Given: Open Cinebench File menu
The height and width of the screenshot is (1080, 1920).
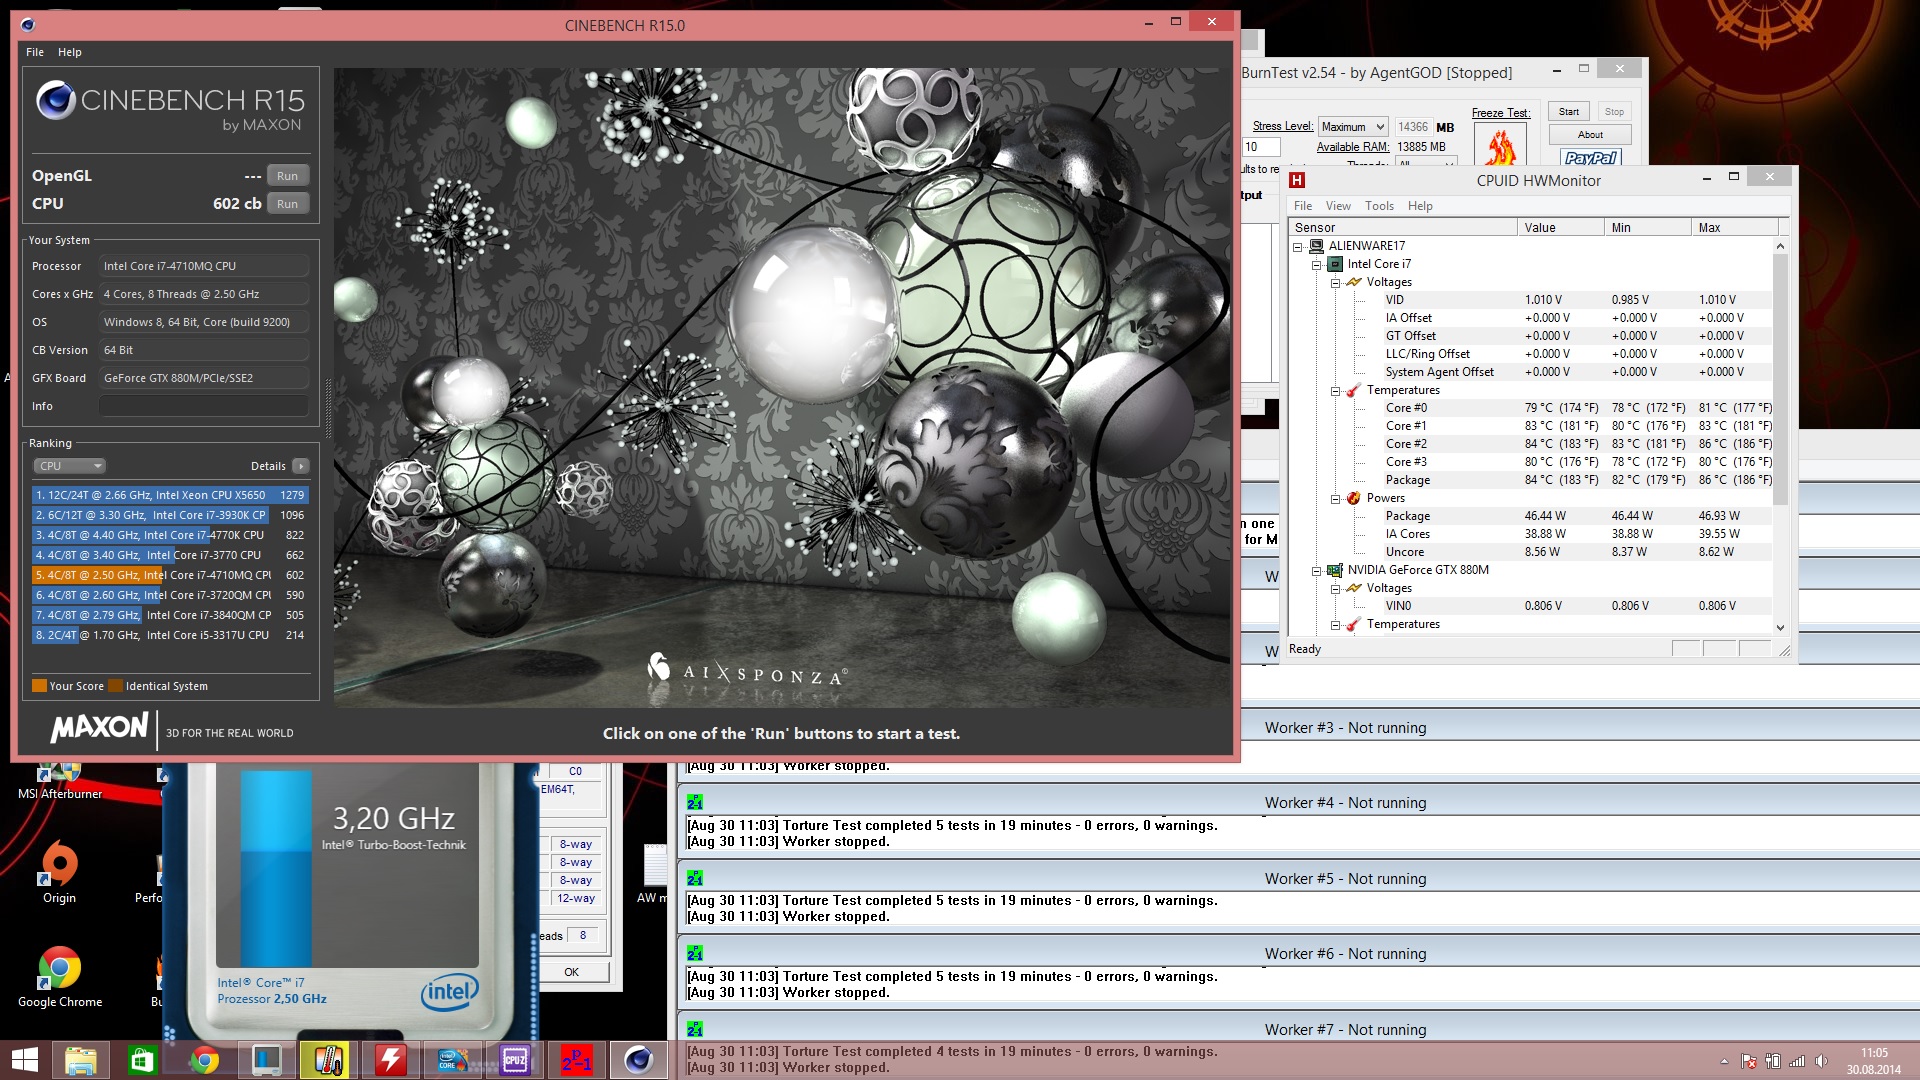Looking at the screenshot, I should [35, 52].
